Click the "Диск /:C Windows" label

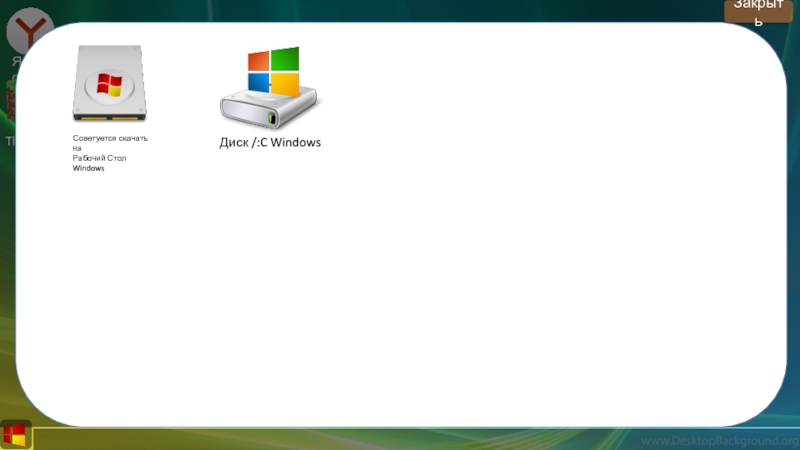click(270, 143)
